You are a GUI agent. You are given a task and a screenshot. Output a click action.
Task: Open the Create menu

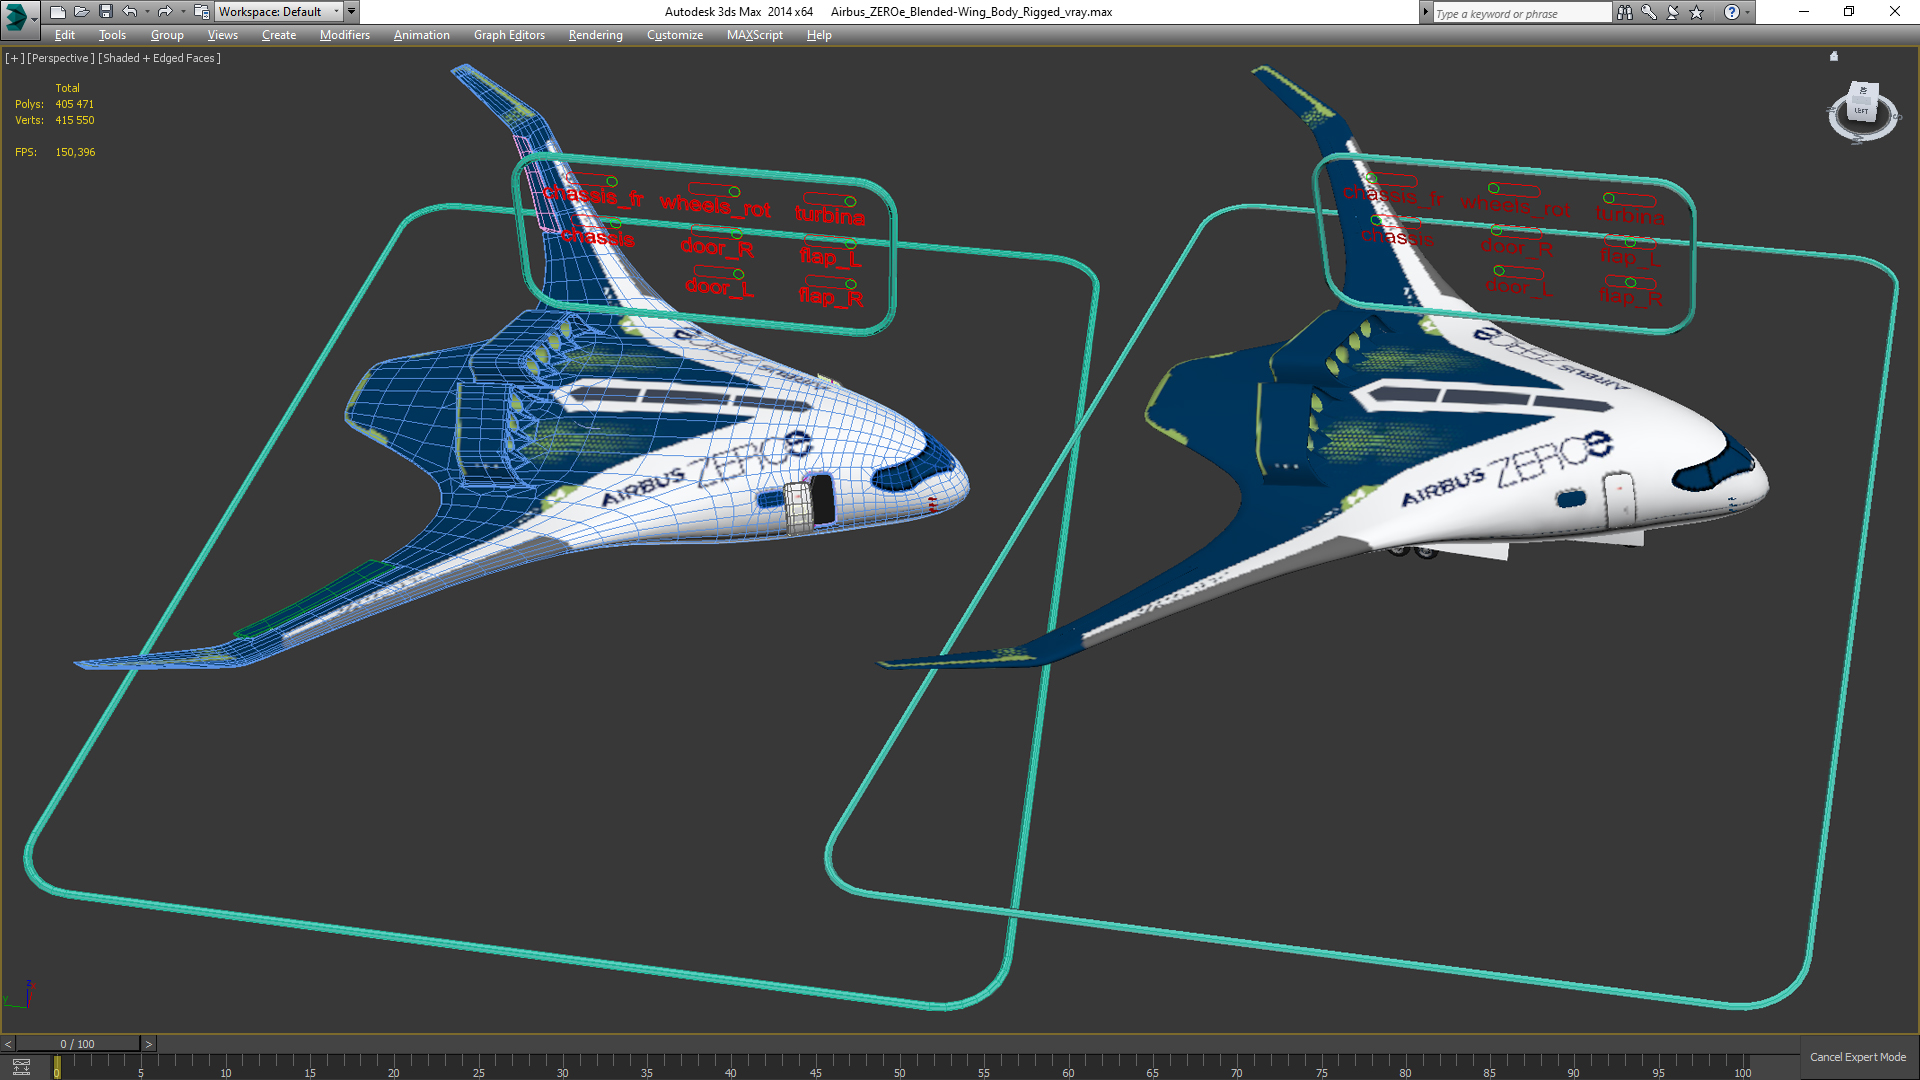[x=279, y=35]
